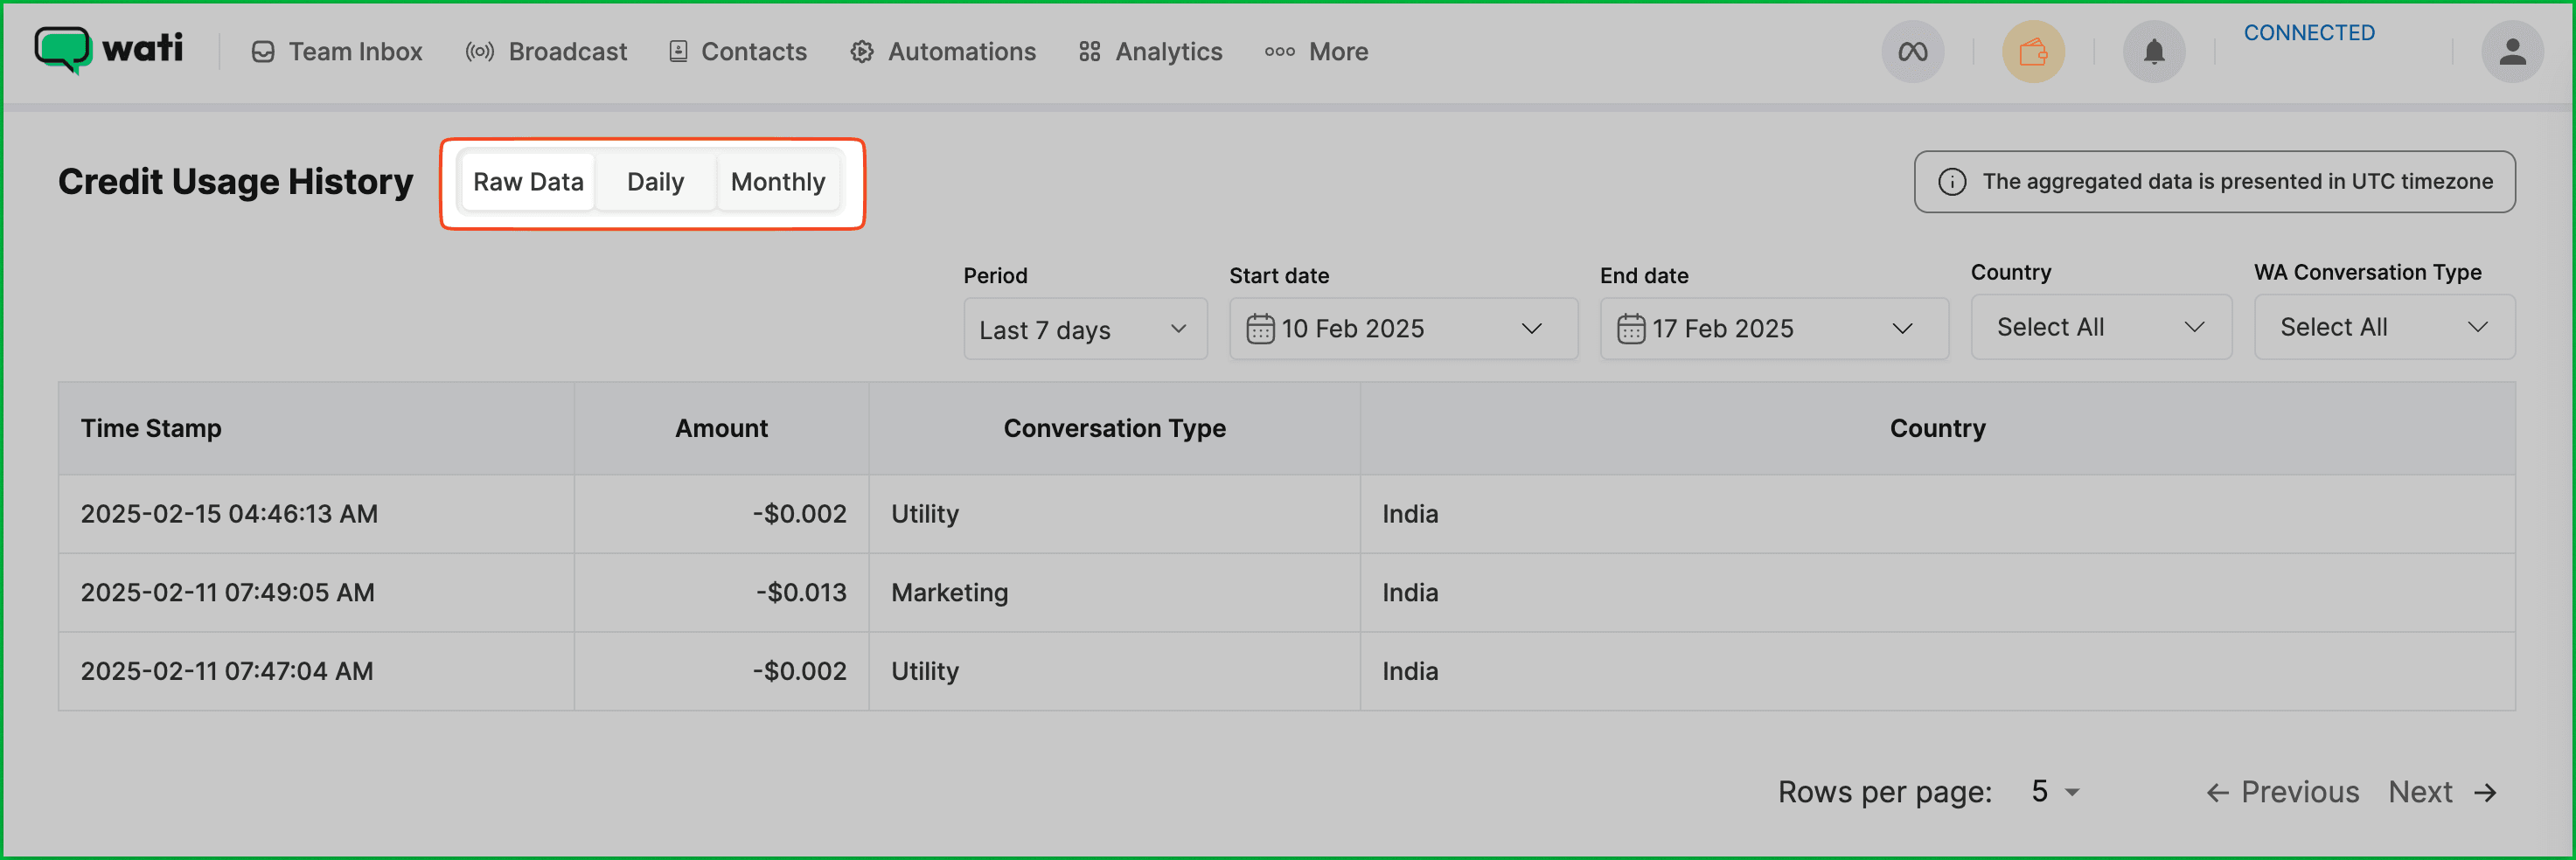Open Contacts using its icon
The image size is (2576, 860).
click(x=678, y=51)
